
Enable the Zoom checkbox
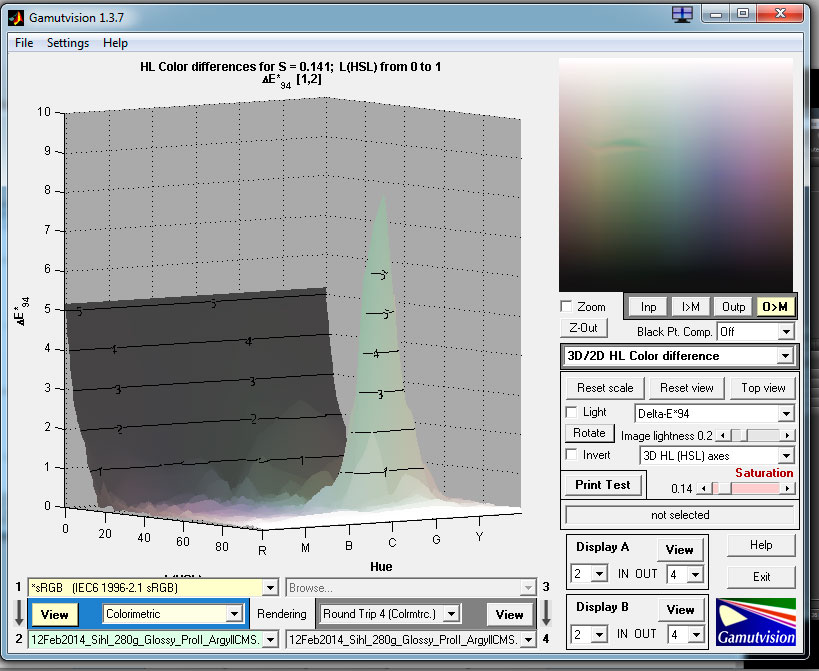[x=567, y=307]
